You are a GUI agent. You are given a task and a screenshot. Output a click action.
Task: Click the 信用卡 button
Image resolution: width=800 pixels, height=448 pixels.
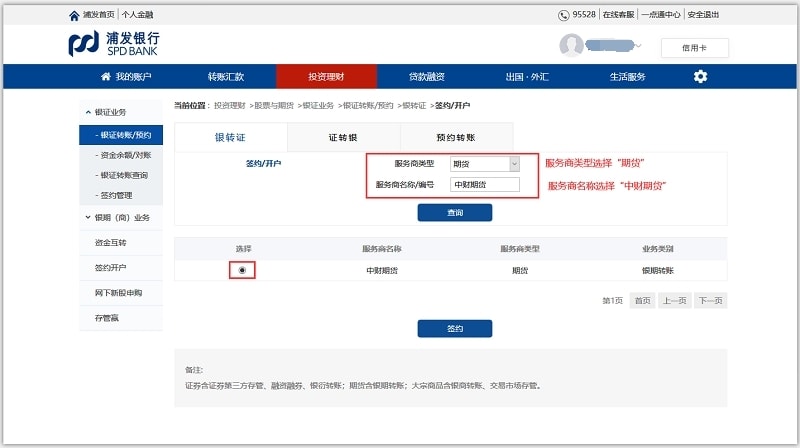point(694,47)
